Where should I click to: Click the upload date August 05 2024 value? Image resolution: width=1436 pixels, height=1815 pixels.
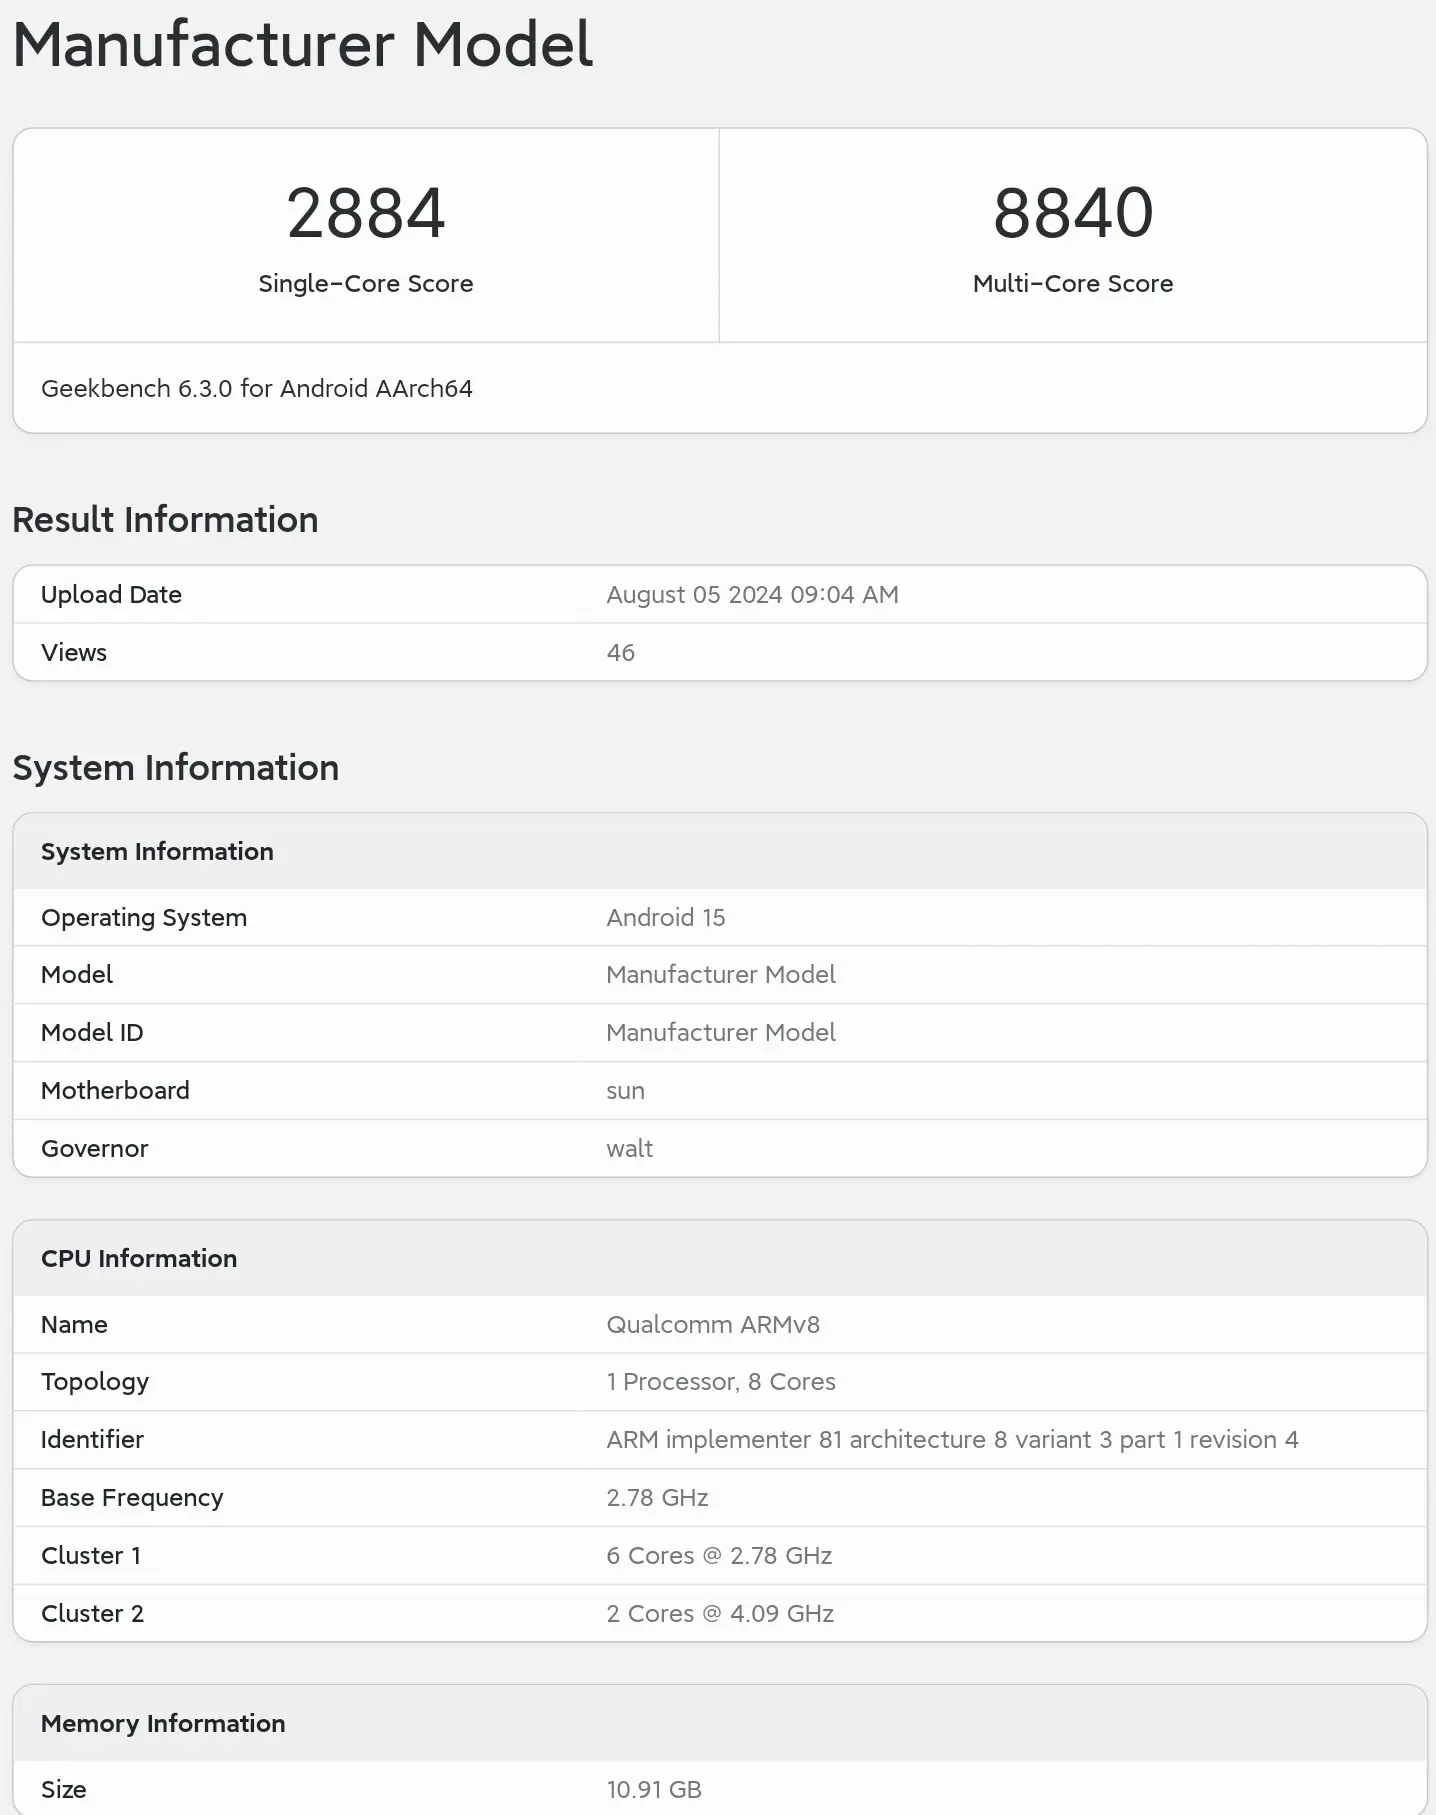pyautogui.click(x=752, y=595)
